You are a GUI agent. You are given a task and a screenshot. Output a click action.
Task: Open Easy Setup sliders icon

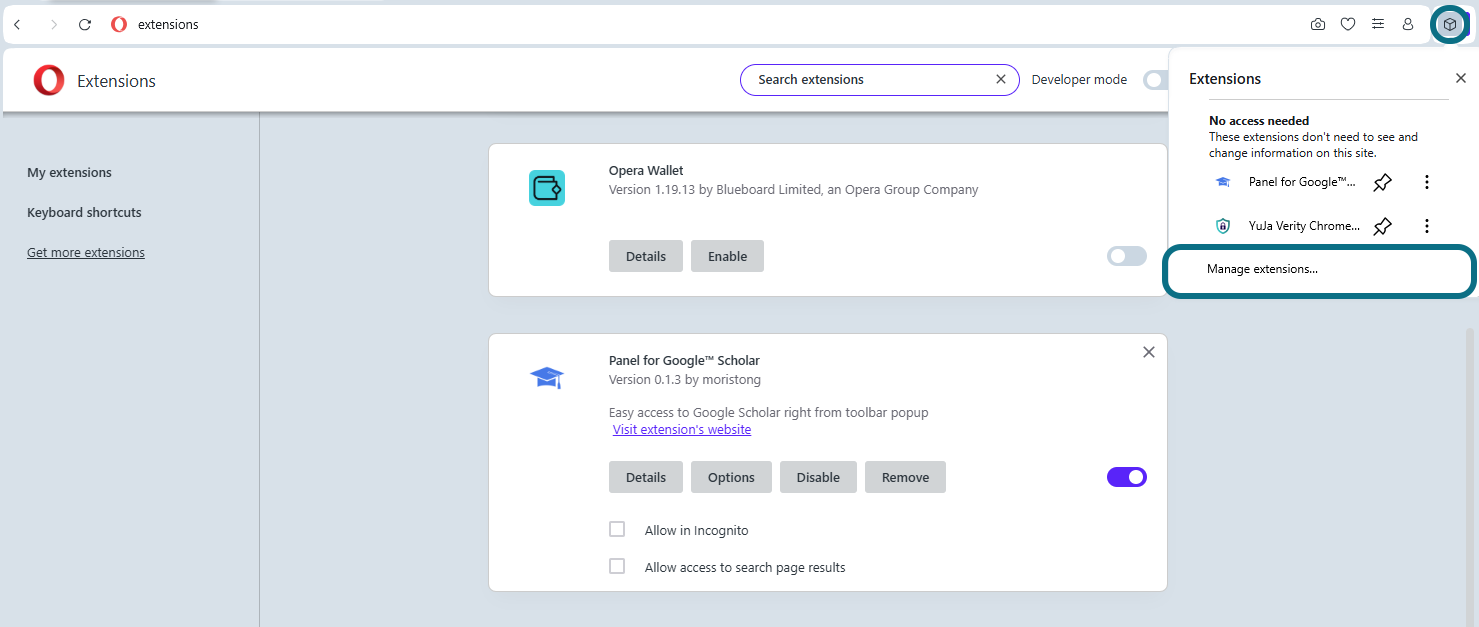click(x=1378, y=24)
